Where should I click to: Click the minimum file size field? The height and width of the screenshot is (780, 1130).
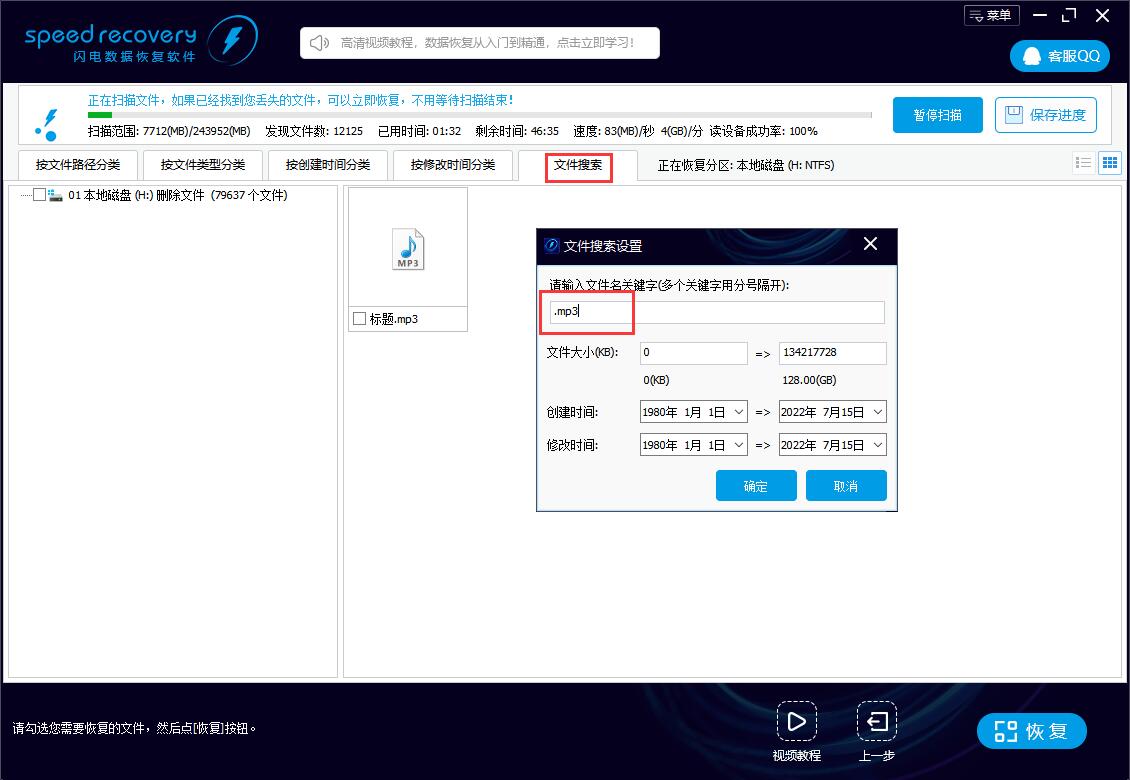tap(693, 353)
